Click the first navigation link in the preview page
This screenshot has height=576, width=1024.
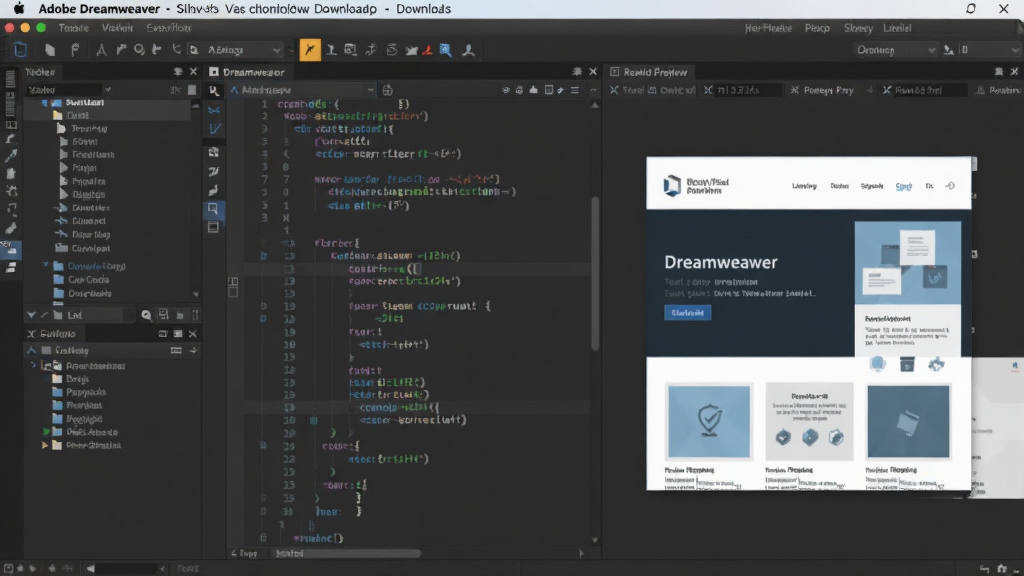tap(804, 186)
